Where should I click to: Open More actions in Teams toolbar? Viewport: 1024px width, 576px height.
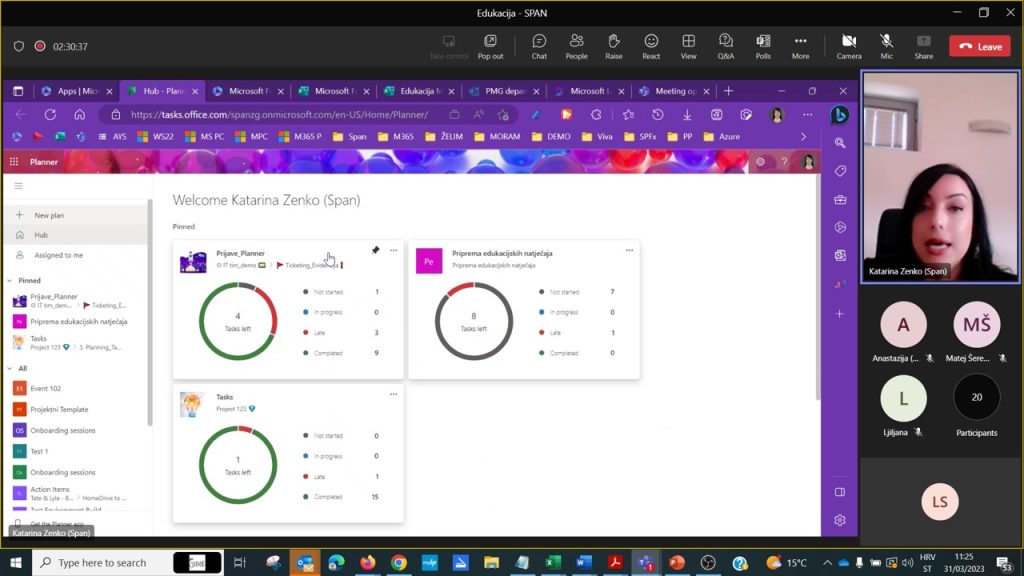coord(800,47)
